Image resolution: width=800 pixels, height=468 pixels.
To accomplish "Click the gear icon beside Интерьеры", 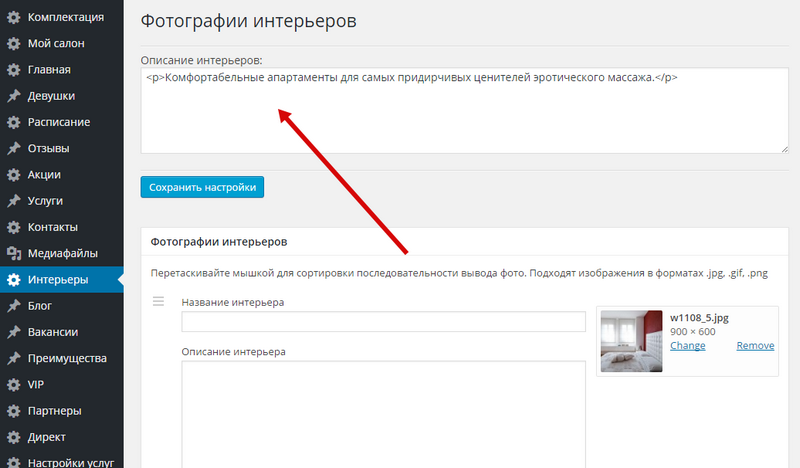I will (x=14, y=280).
